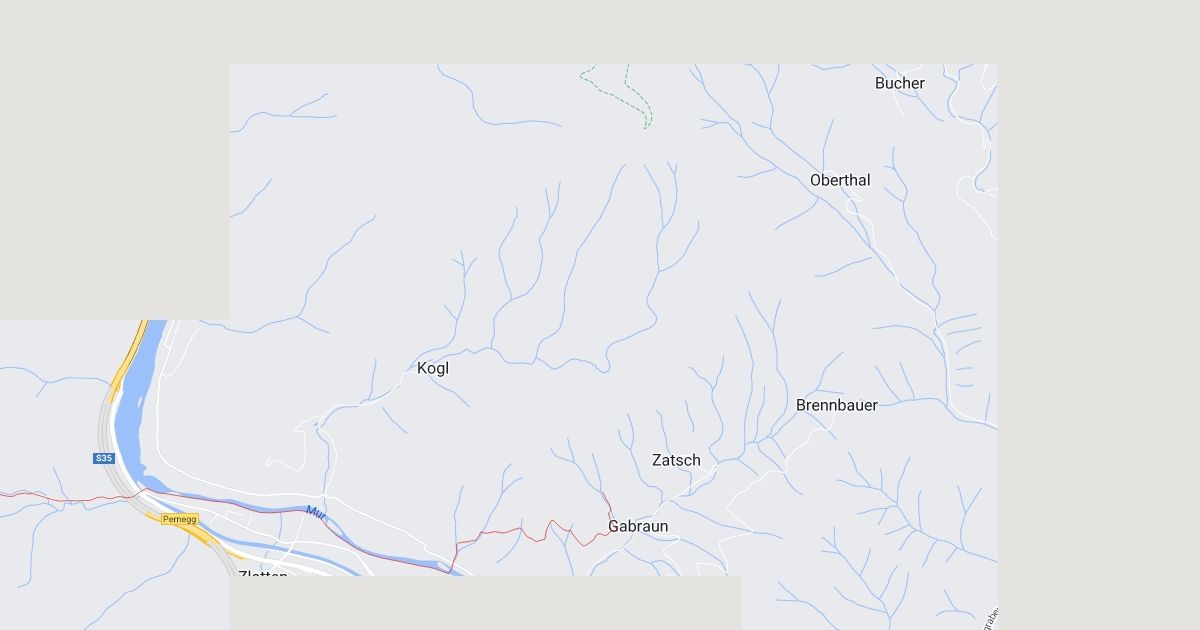This screenshot has width=1200, height=630.
Task: Click the blank gray strip along right edge
Action: [1099, 315]
